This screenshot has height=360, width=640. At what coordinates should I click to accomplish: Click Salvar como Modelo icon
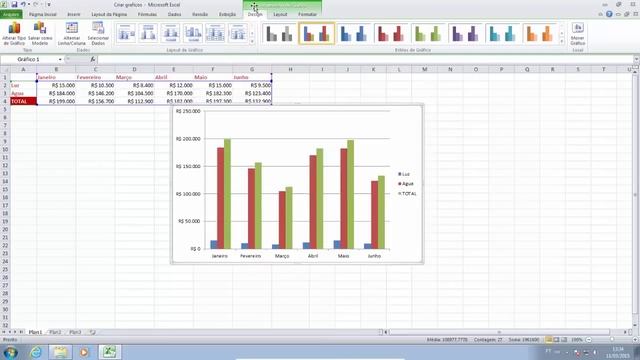pos(40,28)
